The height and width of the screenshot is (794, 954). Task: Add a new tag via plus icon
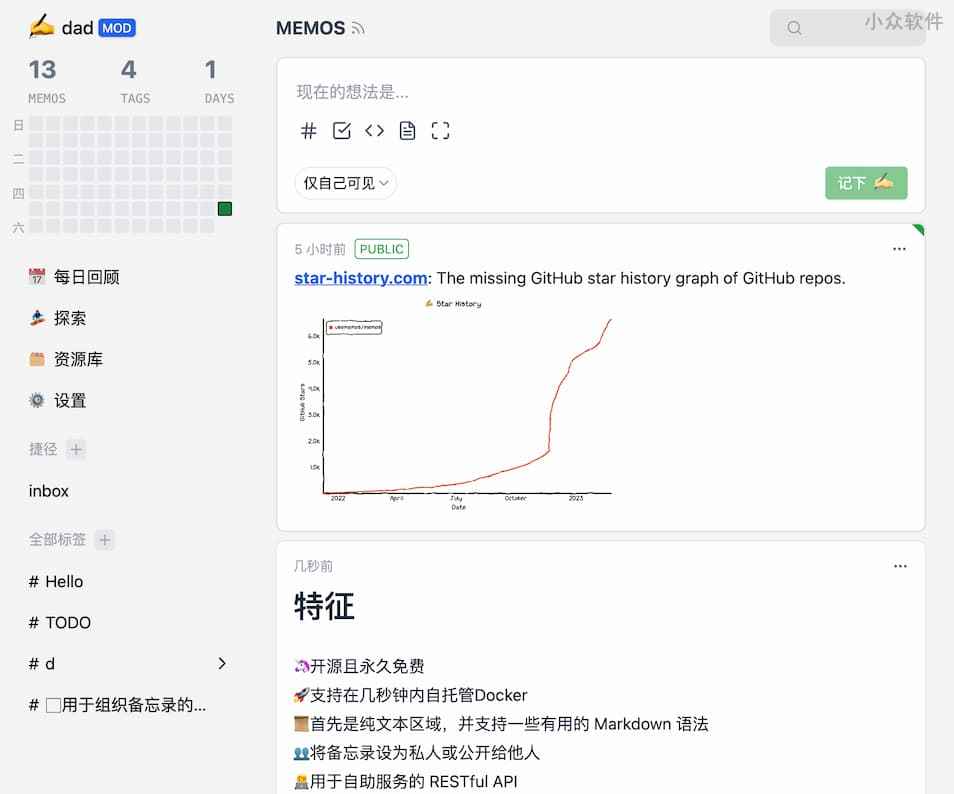coord(105,540)
